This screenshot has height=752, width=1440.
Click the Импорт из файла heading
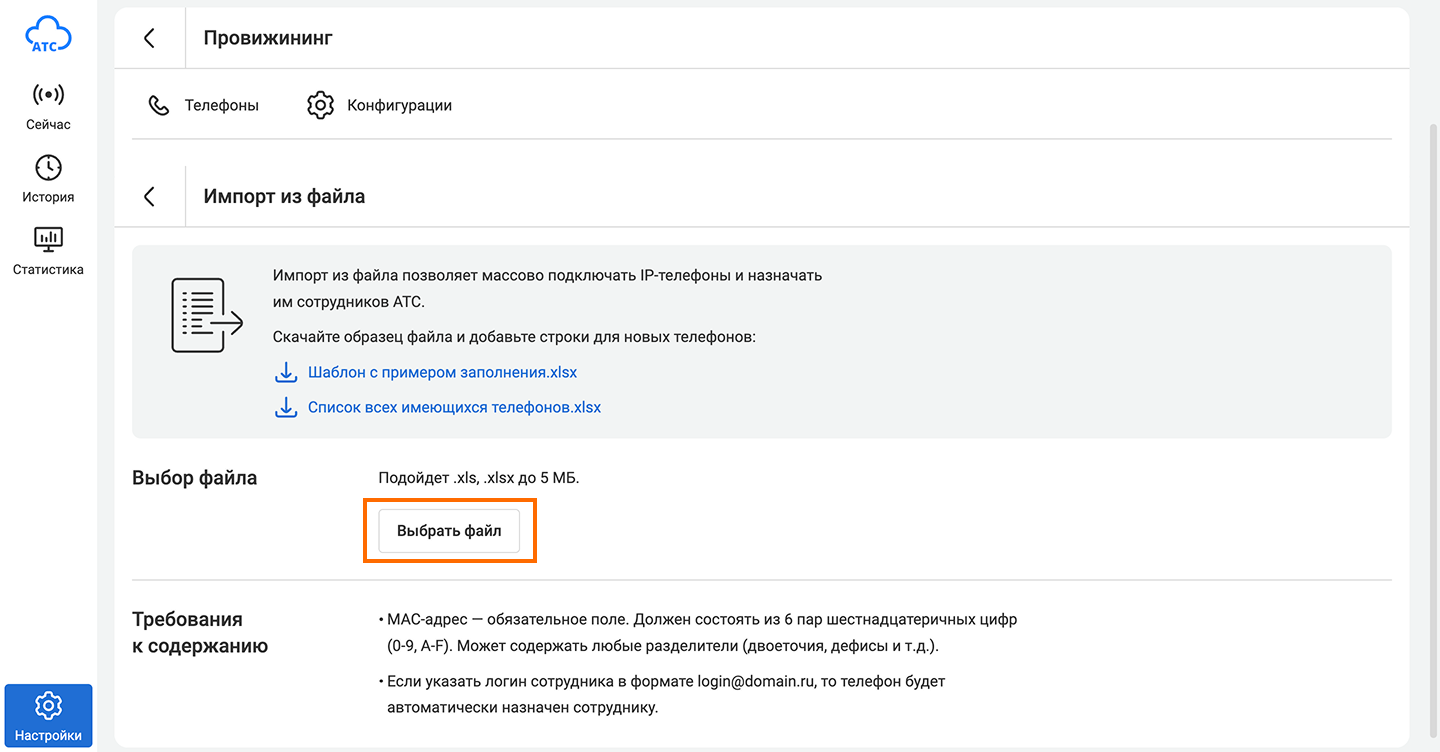[x=284, y=196]
